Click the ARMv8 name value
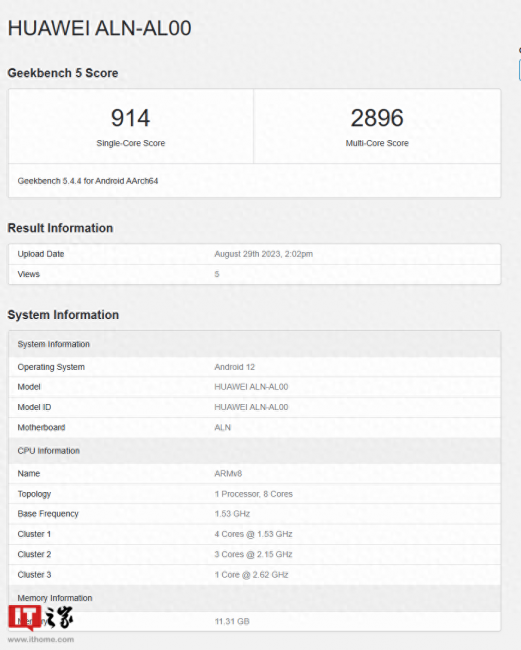Image resolution: width=521 pixels, height=650 pixels. (228, 473)
